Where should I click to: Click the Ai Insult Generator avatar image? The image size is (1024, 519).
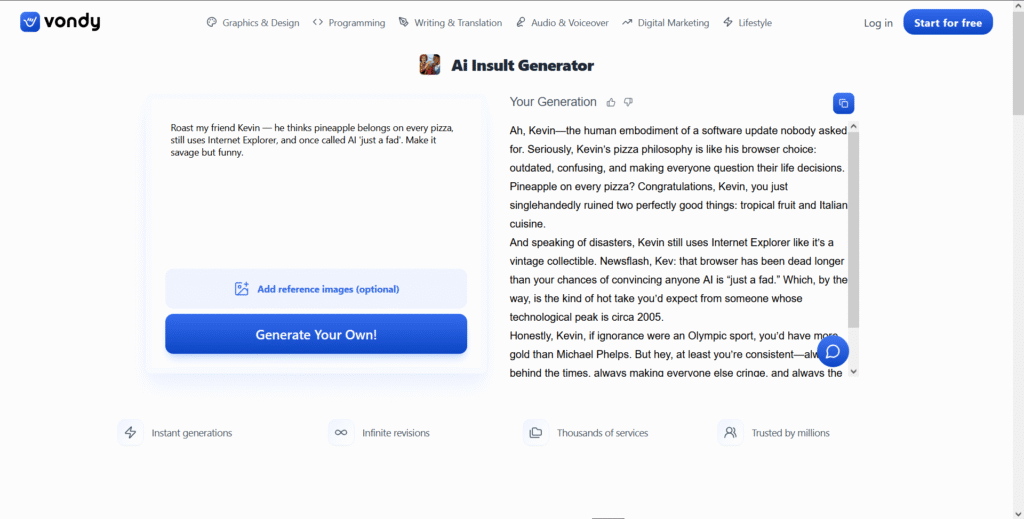point(430,65)
